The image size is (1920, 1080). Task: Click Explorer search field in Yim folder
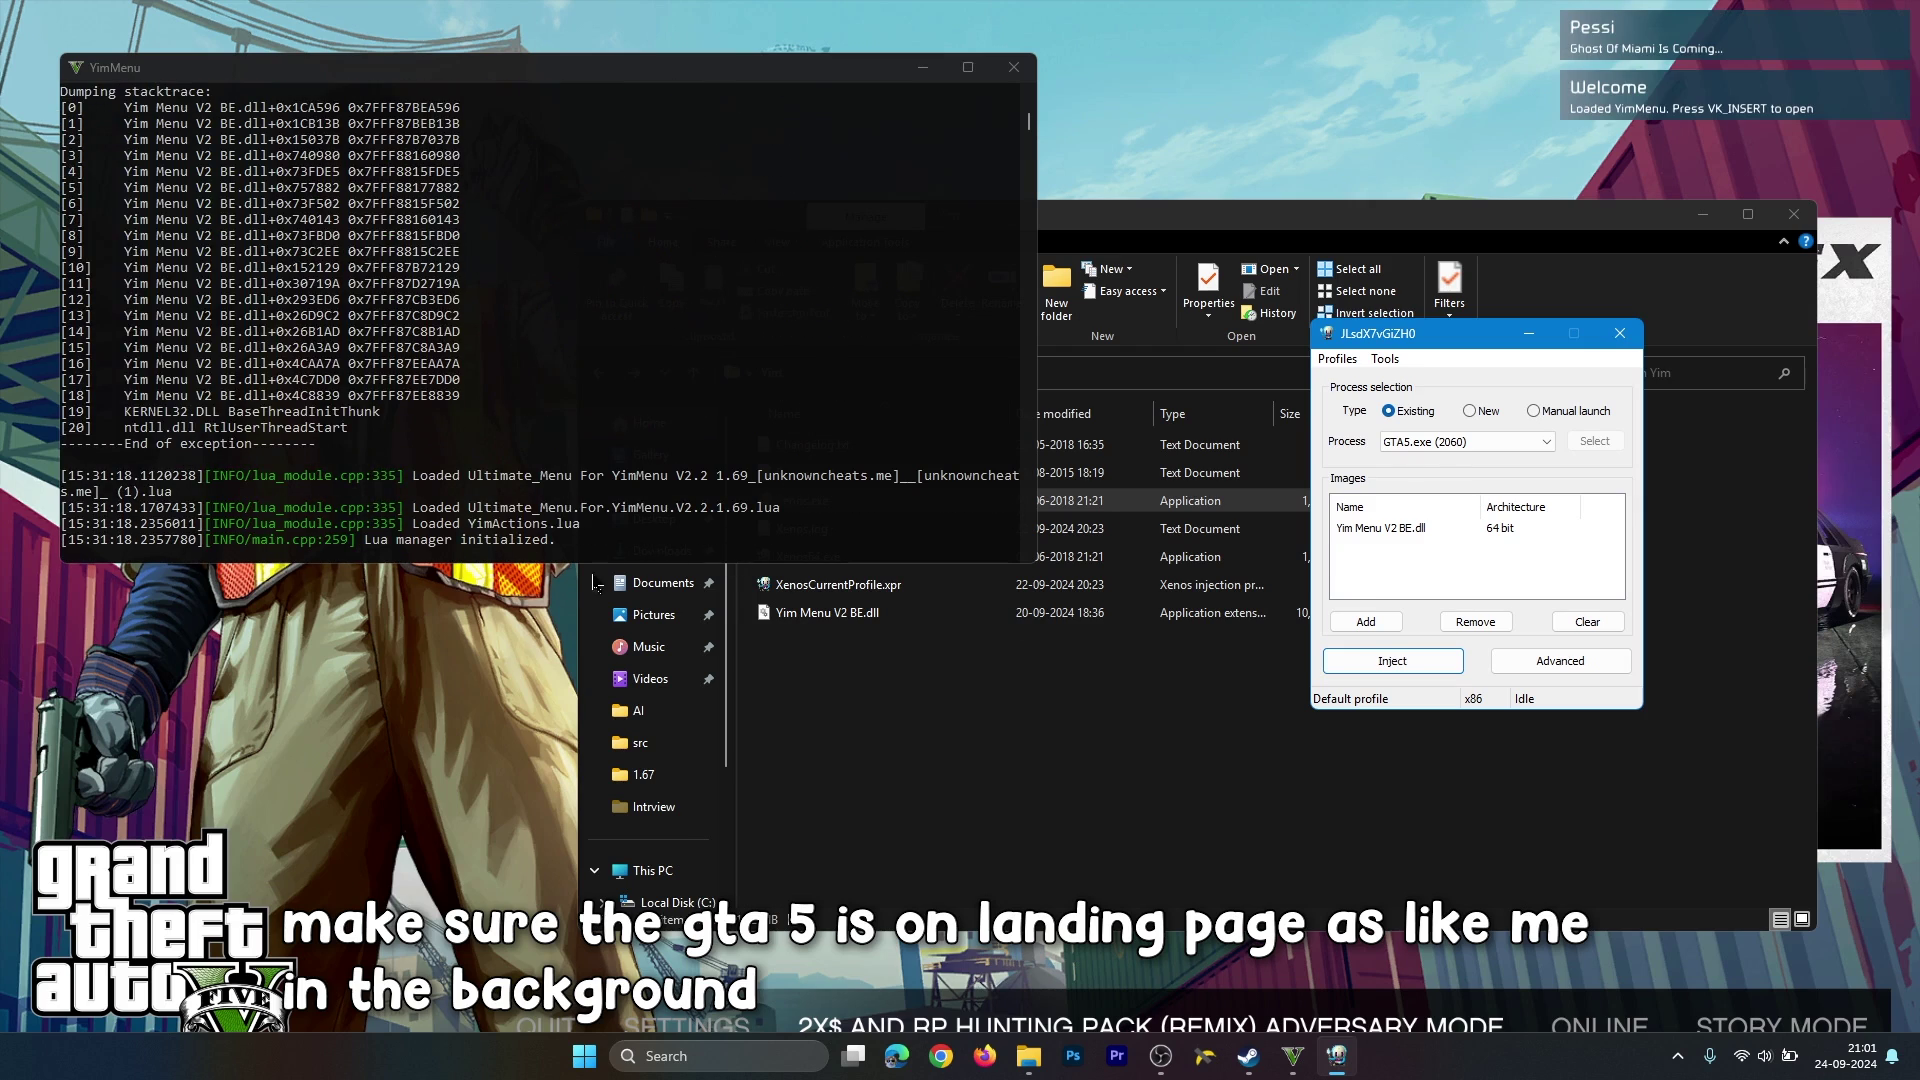[x=1723, y=373]
